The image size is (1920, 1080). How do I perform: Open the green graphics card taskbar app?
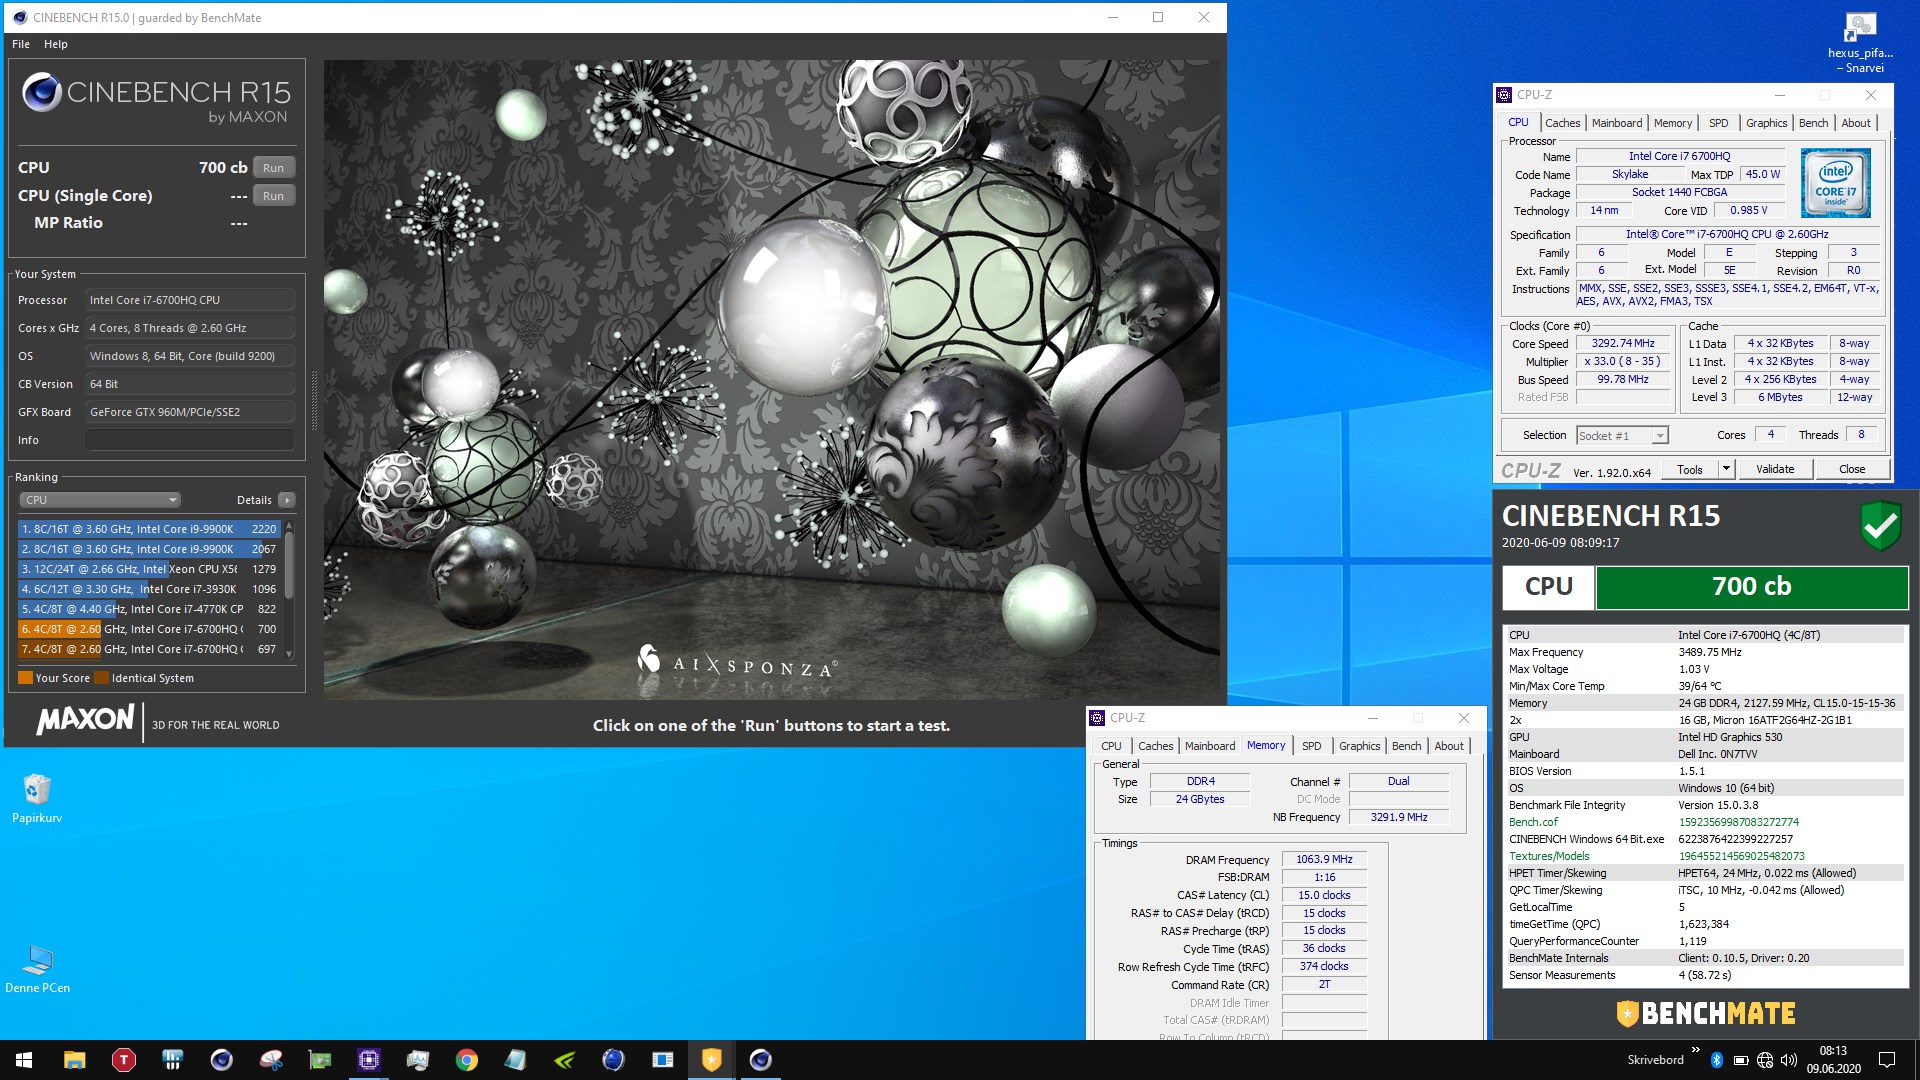(320, 1060)
